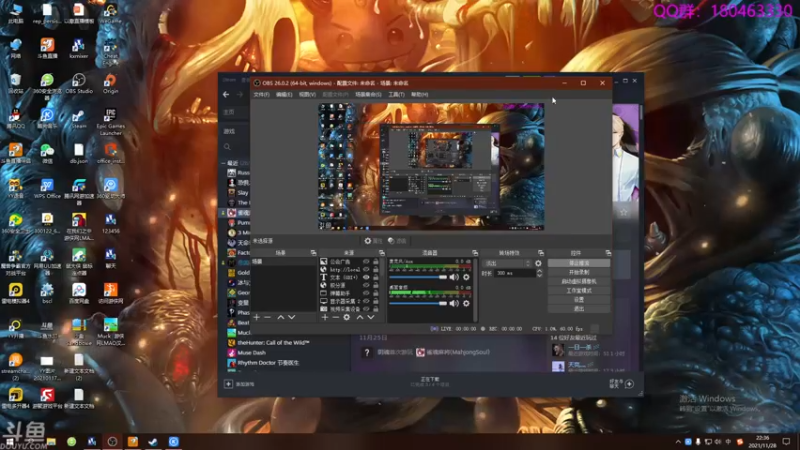Toggle visibility of 弹幕助手 source

tap(366, 293)
